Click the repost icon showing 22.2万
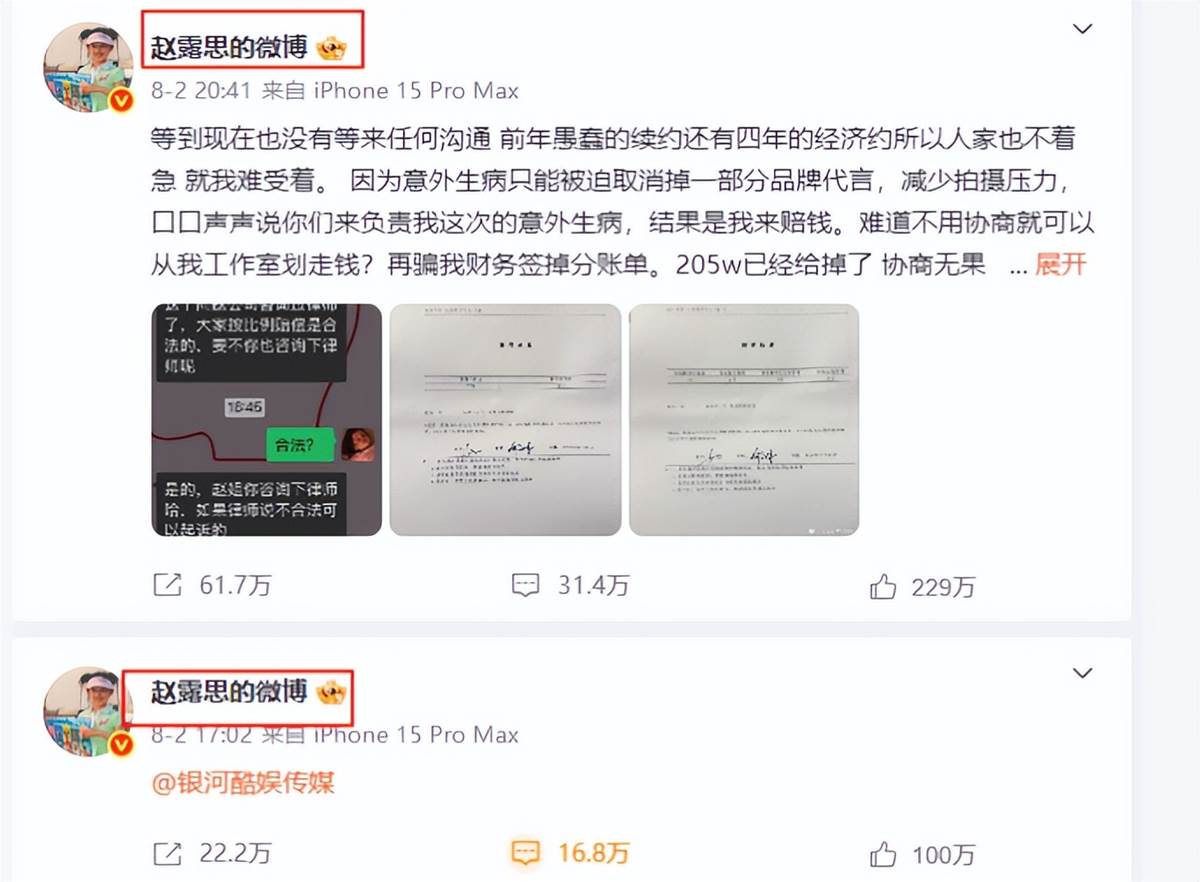1200x882 pixels. pyautogui.click(x=167, y=853)
